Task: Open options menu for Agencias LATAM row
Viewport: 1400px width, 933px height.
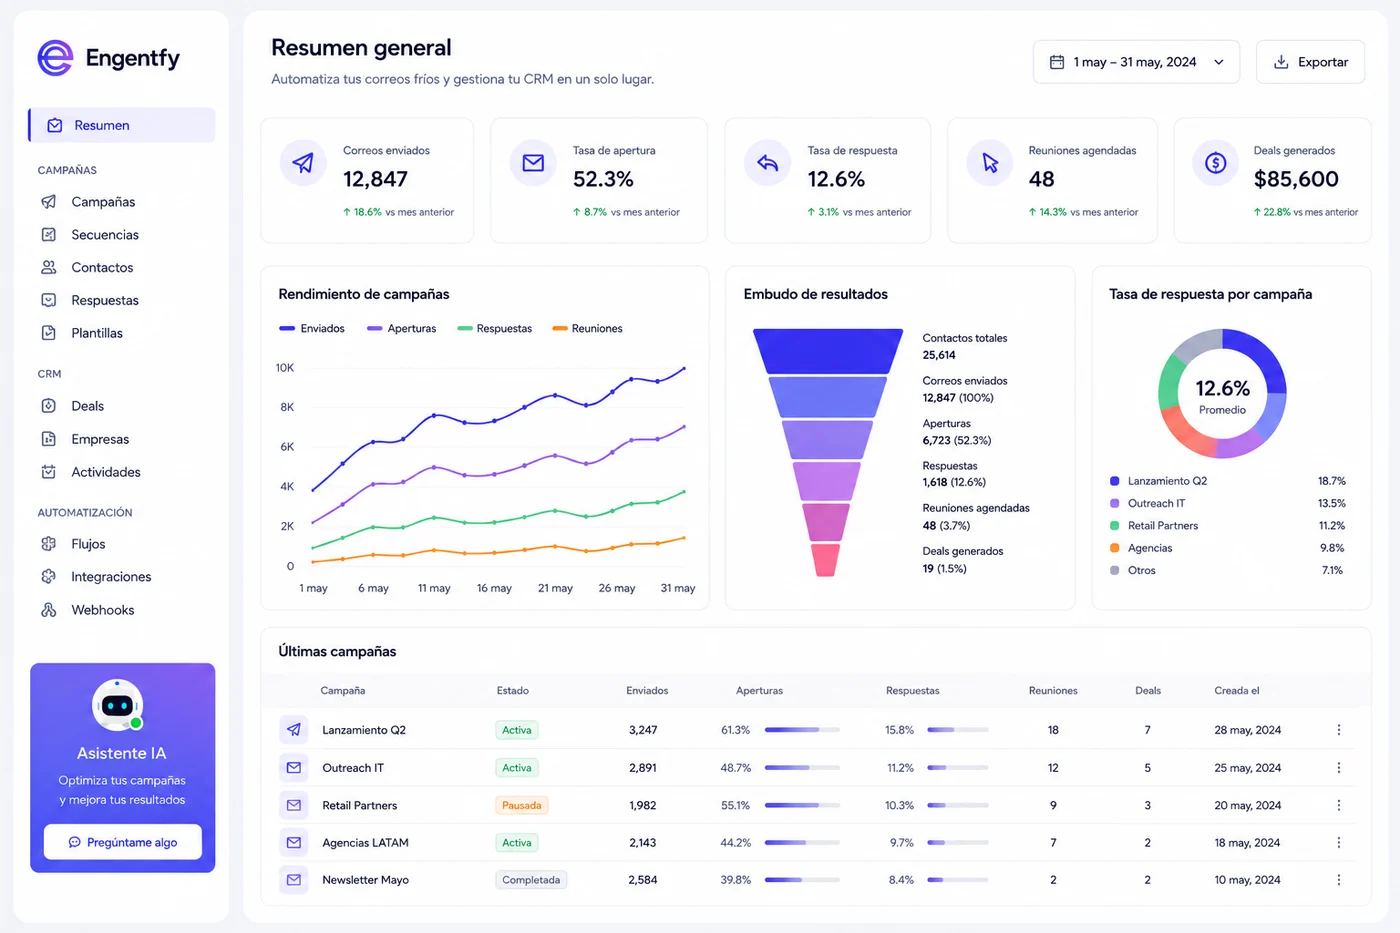Action: click(x=1339, y=843)
